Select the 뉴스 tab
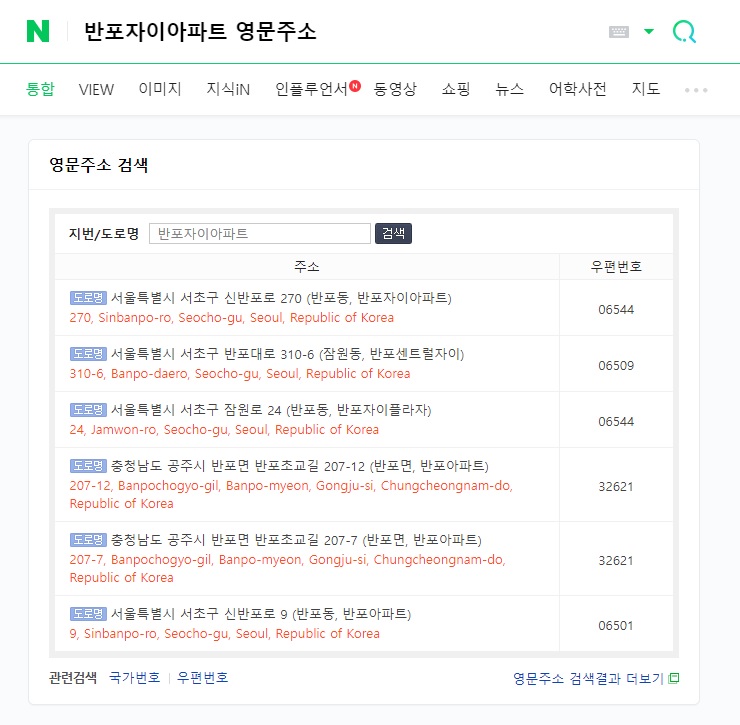740x725 pixels. pos(510,89)
